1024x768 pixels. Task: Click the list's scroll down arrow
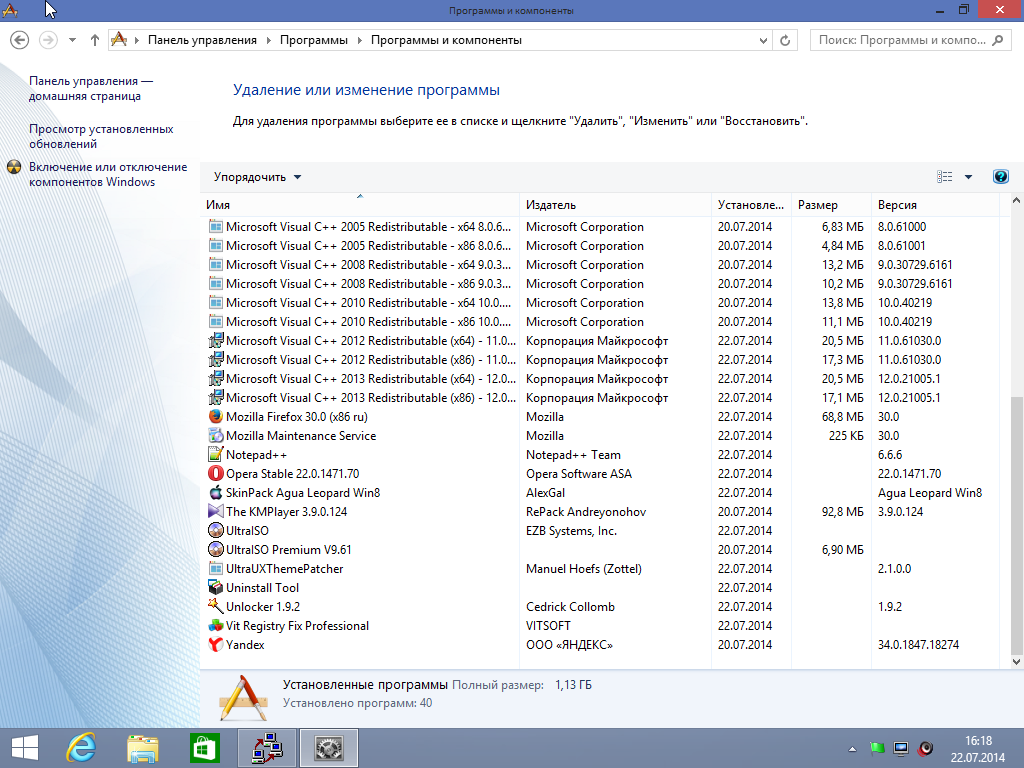pyautogui.click(x=1016, y=662)
